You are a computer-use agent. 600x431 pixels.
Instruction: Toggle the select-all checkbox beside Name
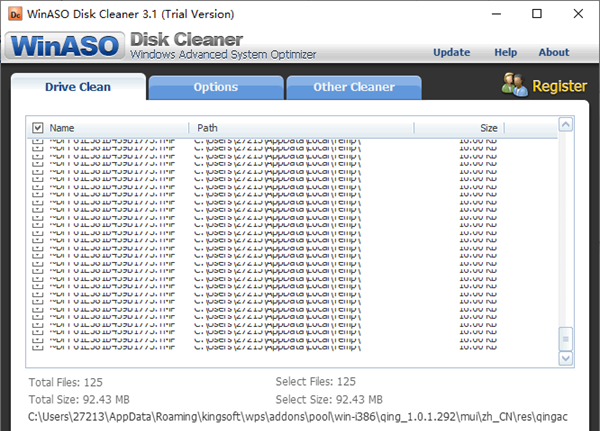coord(38,127)
